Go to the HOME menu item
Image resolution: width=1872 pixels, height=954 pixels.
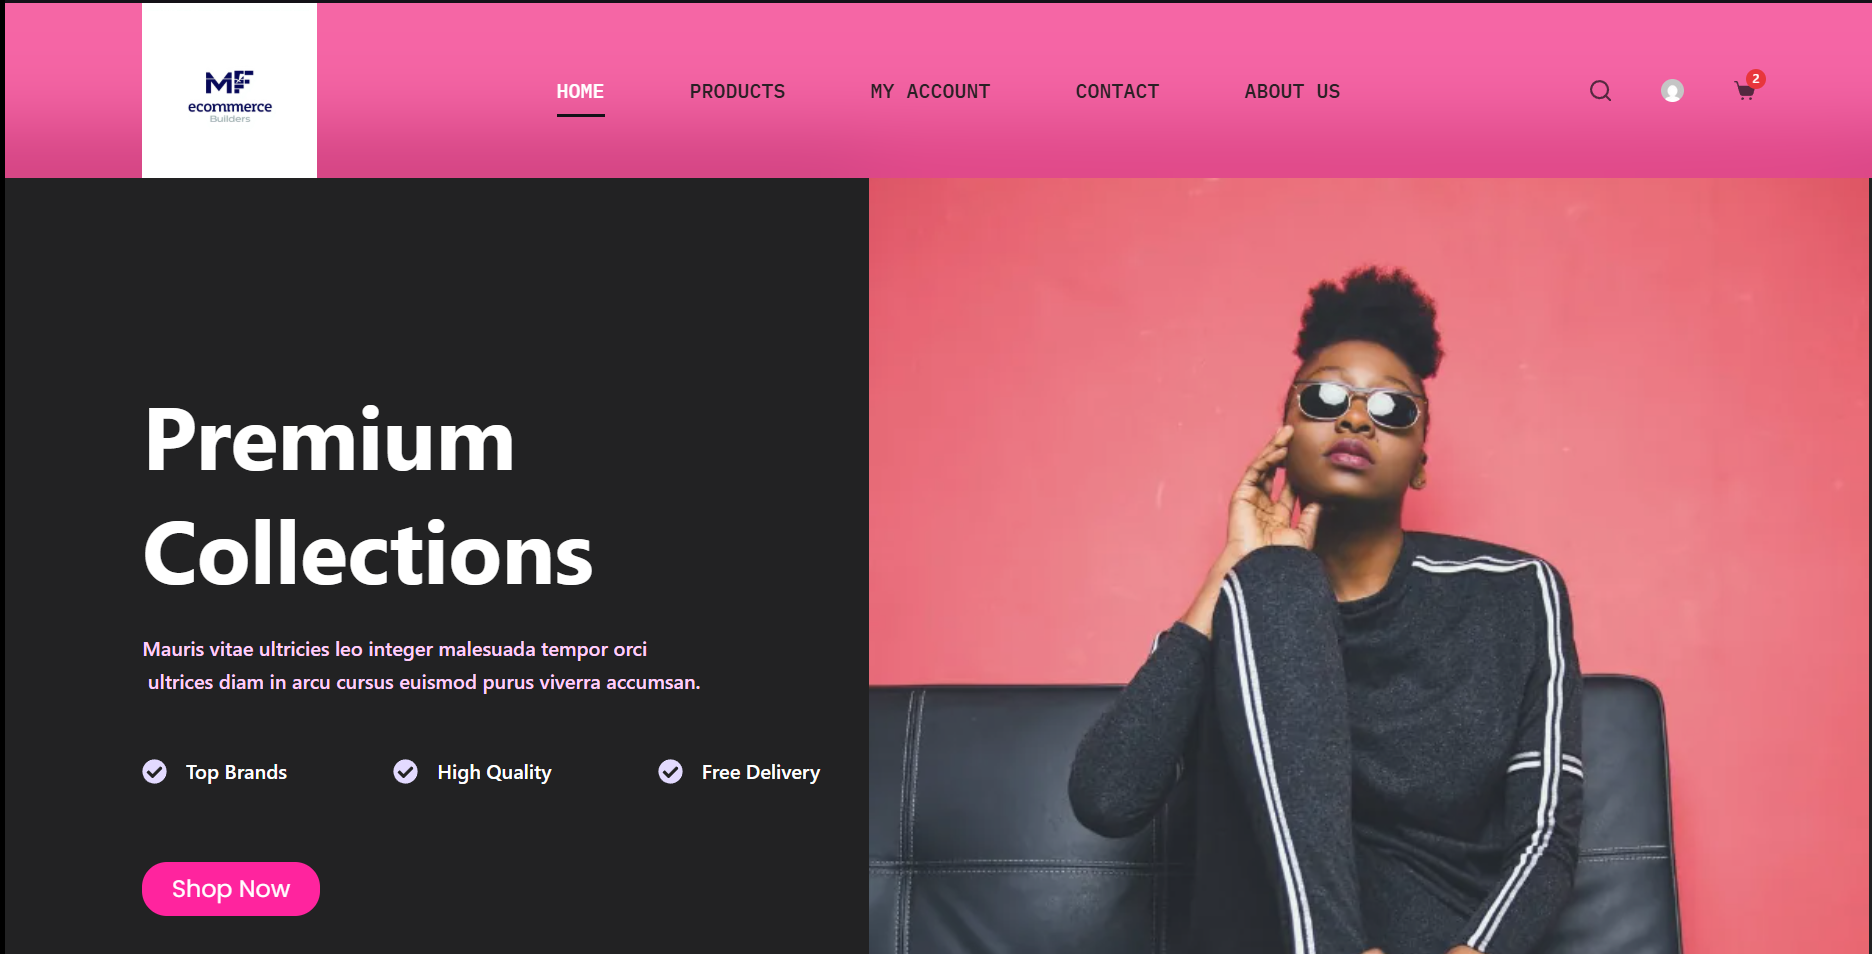pos(580,91)
